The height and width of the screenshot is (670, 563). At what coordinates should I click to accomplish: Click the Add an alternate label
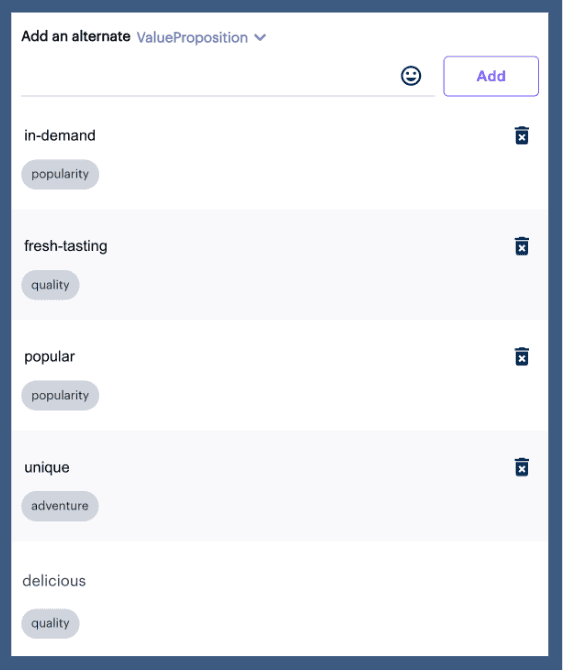(x=76, y=36)
